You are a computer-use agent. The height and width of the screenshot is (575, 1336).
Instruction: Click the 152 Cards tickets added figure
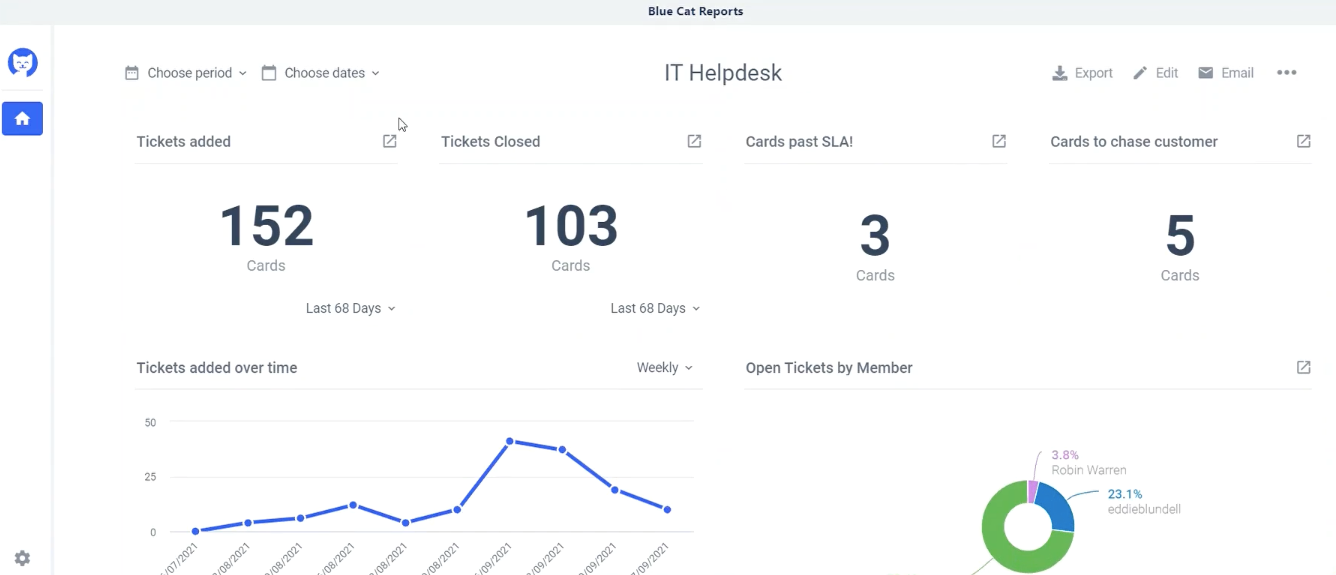tap(266, 226)
